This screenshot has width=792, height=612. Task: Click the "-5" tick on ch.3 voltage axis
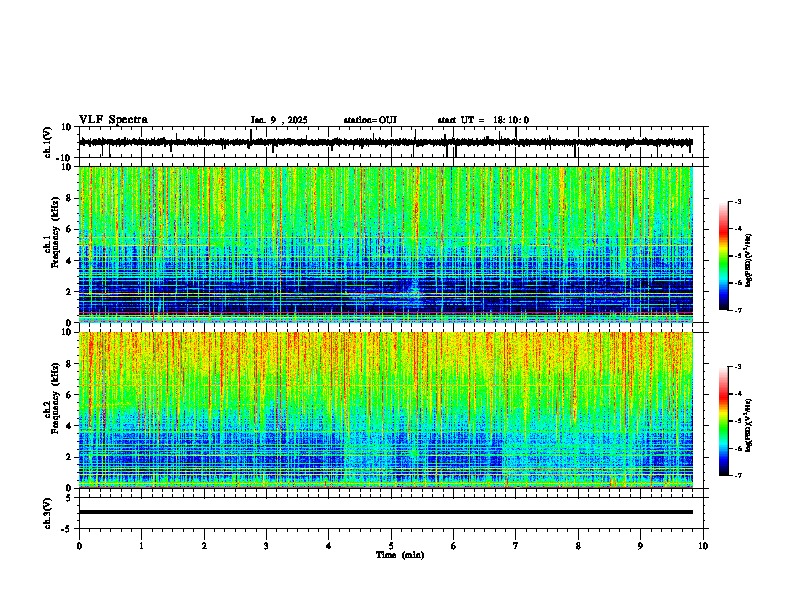[x=66, y=529]
